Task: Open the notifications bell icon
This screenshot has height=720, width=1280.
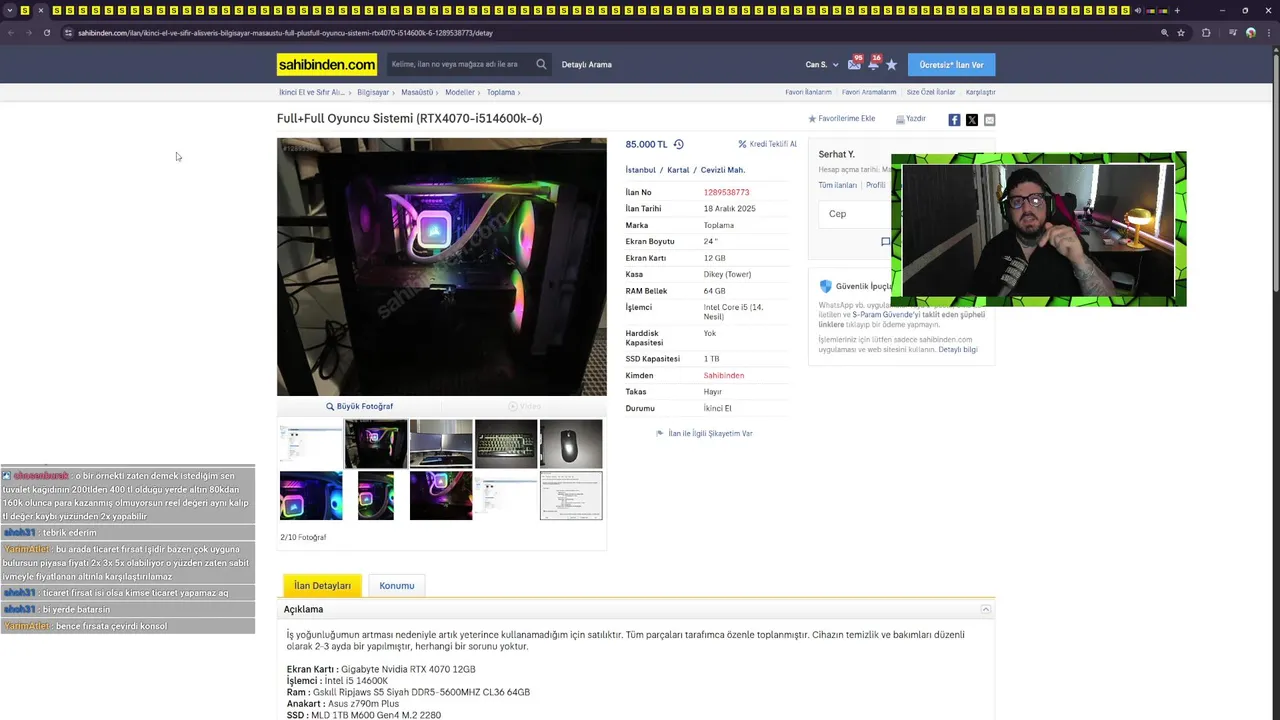Action: tap(873, 64)
